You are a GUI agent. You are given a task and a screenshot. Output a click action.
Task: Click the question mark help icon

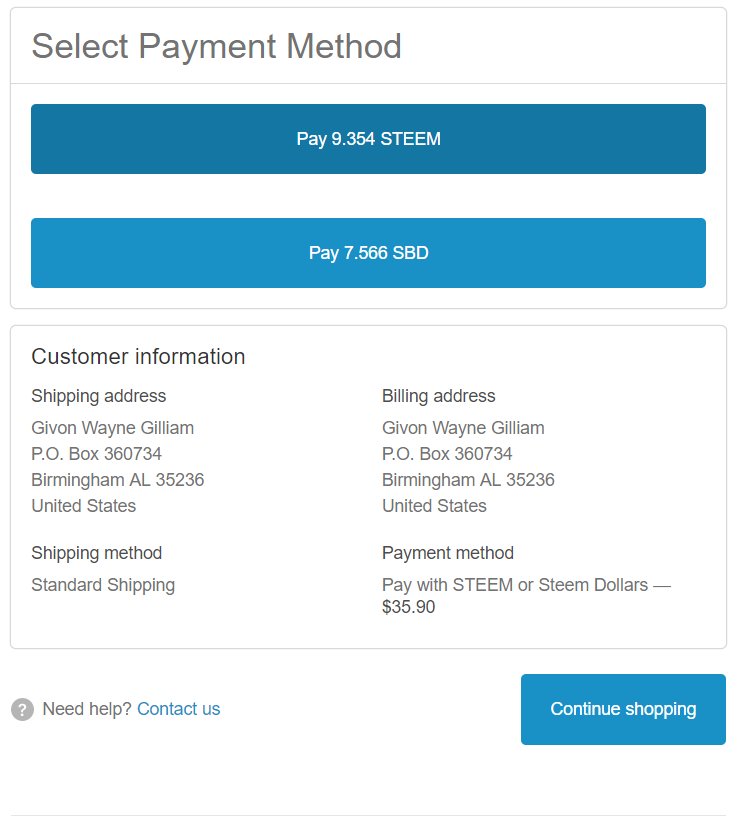coord(22,710)
